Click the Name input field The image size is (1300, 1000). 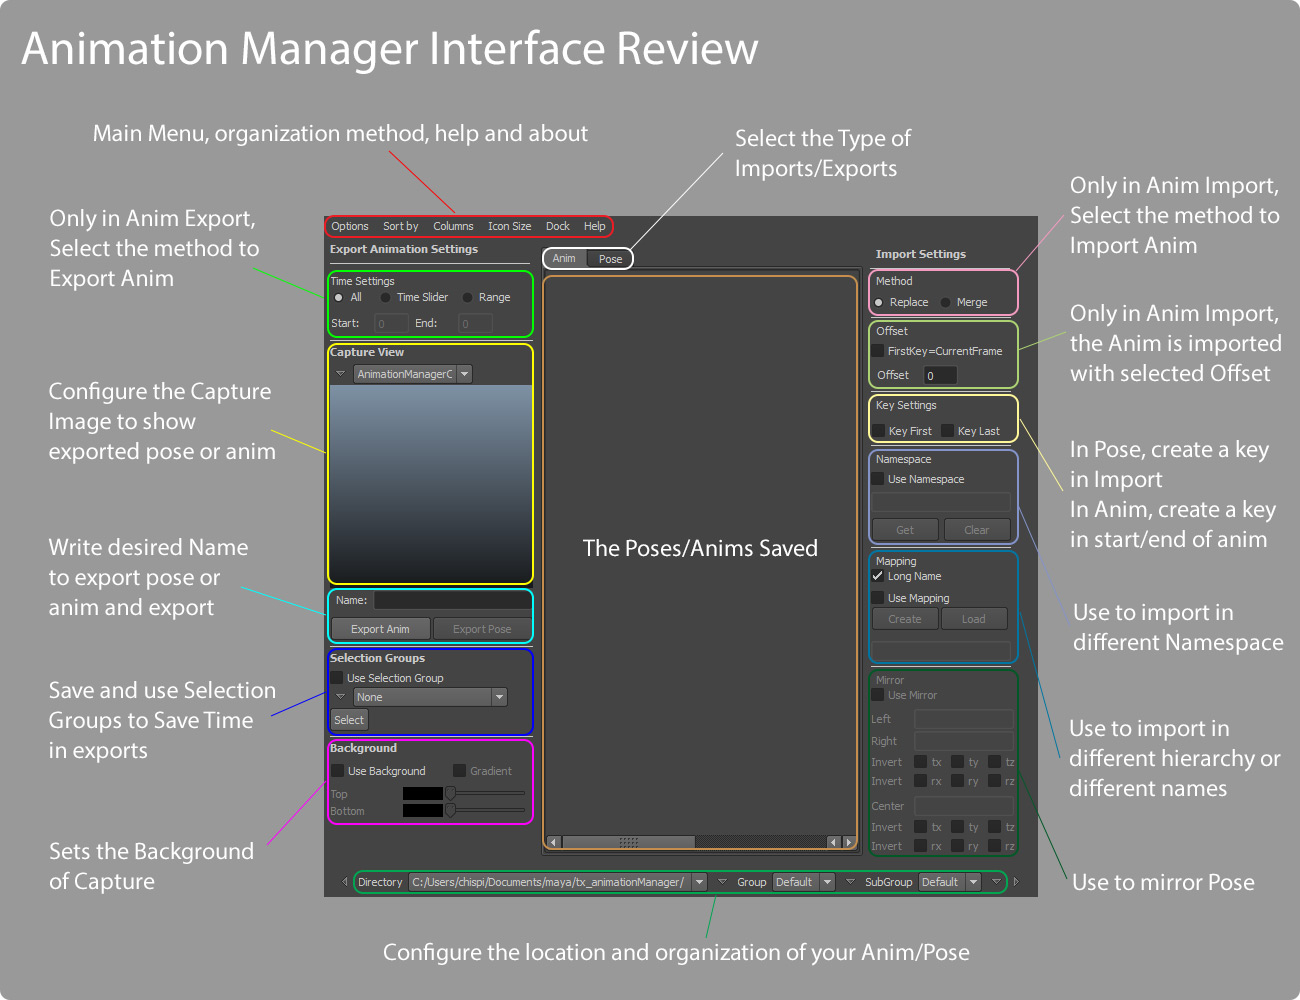coord(452,601)
